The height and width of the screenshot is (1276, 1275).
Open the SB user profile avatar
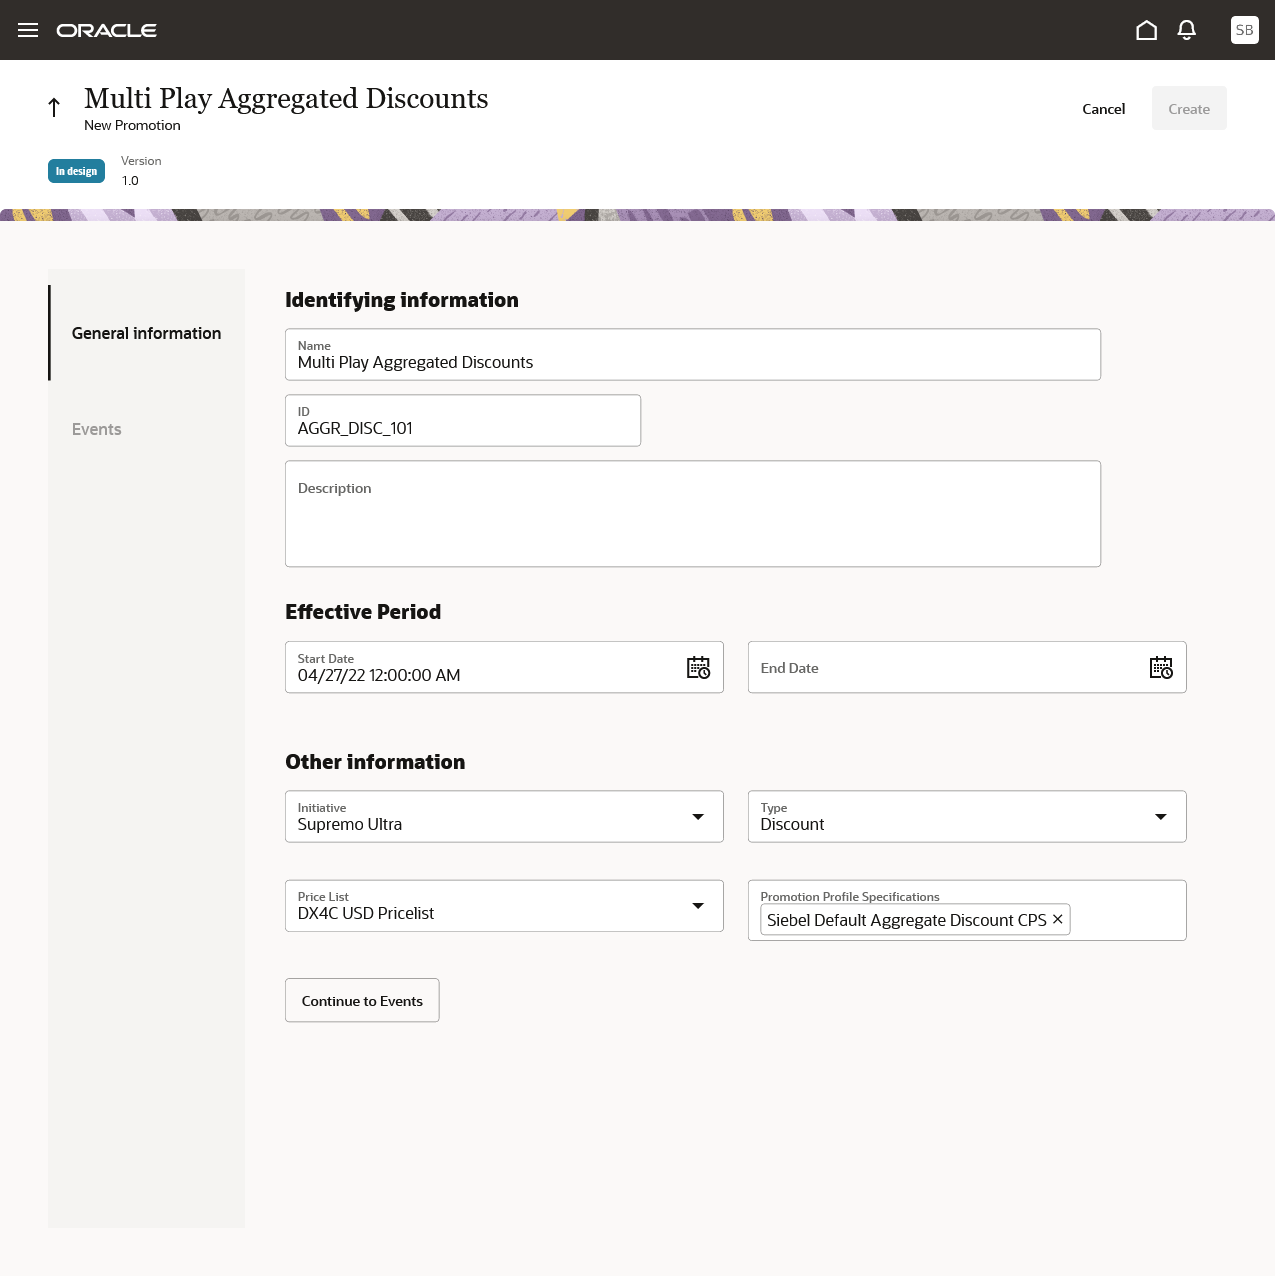coord(1244,30)
